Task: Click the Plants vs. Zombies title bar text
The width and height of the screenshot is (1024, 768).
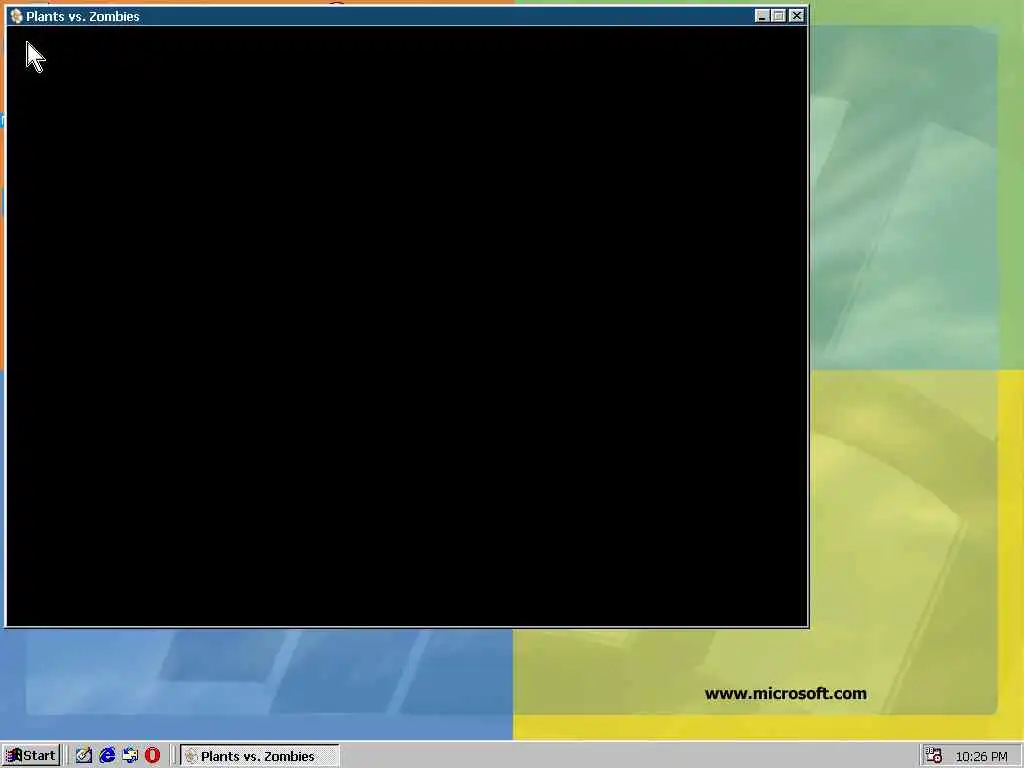Action: click(x=83, y=16)
